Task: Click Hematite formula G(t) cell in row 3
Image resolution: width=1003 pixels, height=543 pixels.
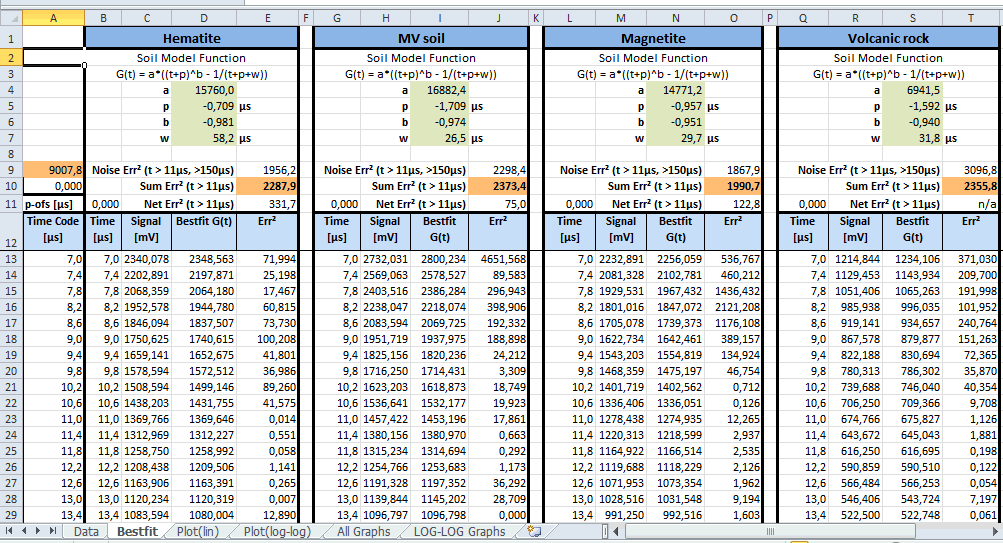Action: pyautogui.click(x=191, y=74)
